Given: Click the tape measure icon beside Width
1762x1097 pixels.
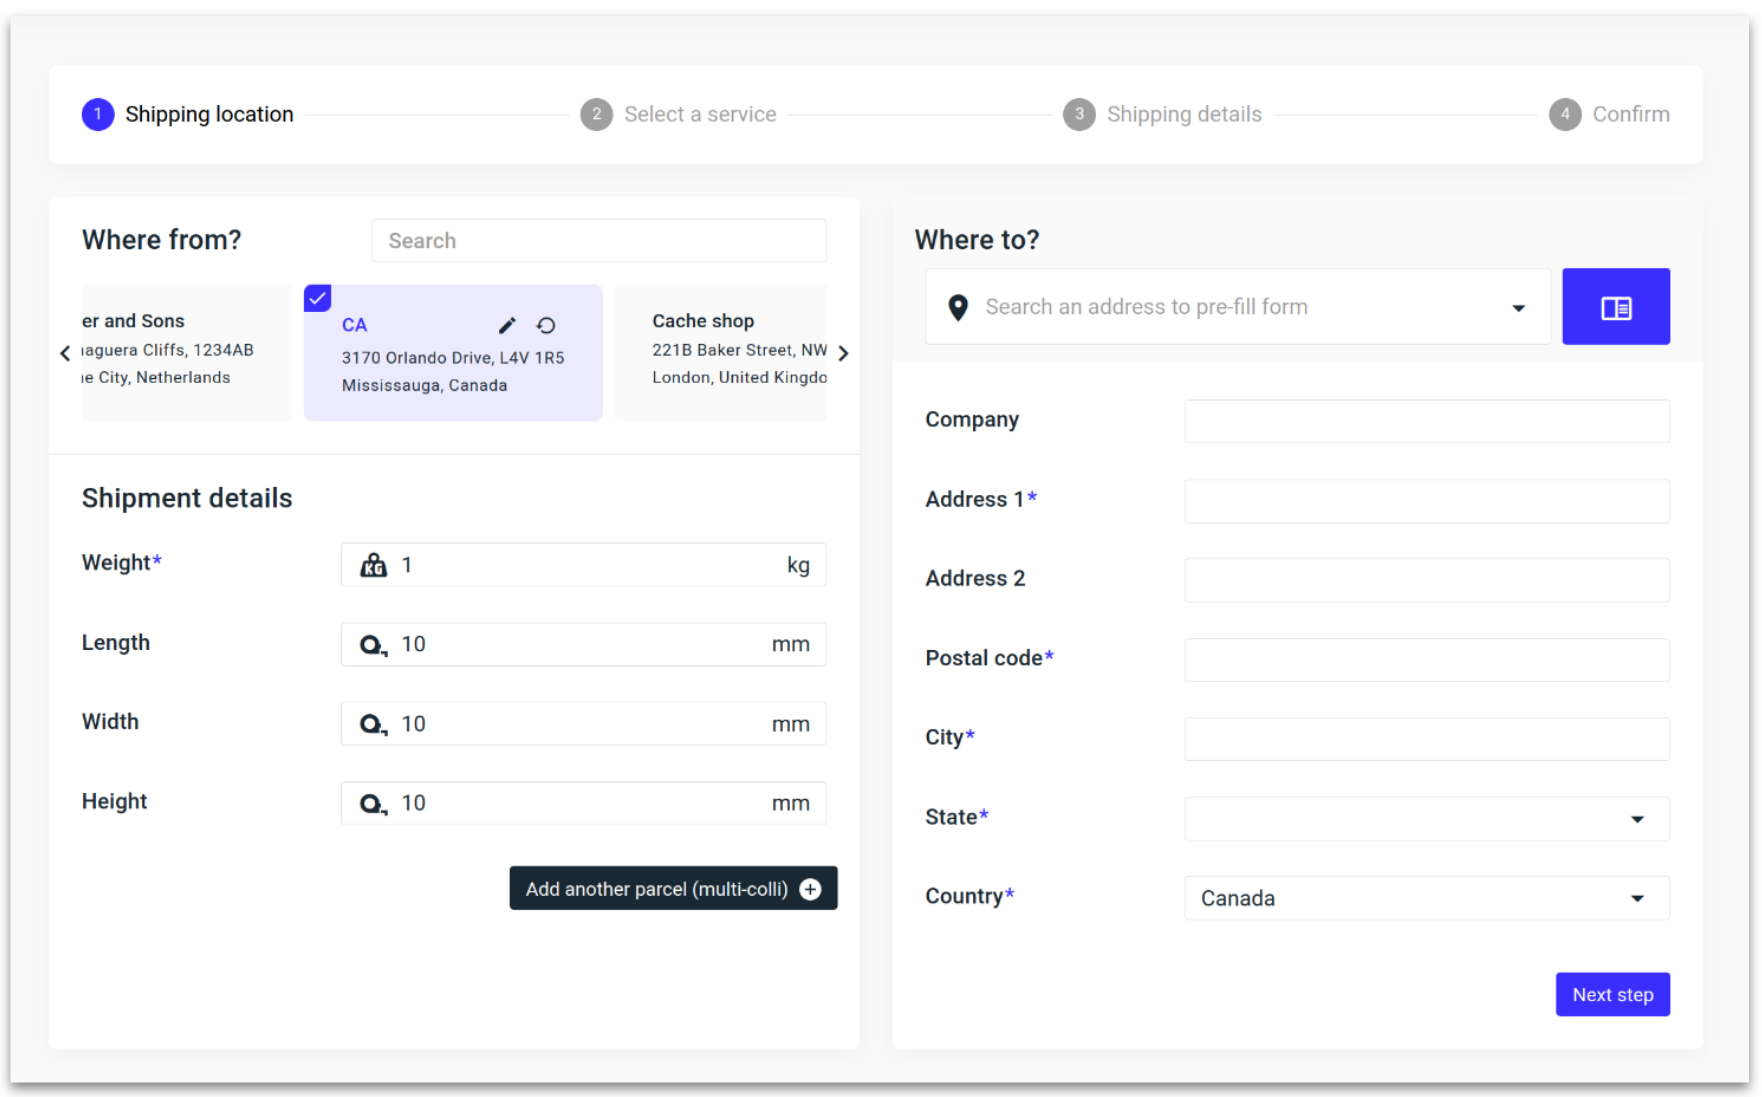Looking at the screenshot, I should [373, 724].
